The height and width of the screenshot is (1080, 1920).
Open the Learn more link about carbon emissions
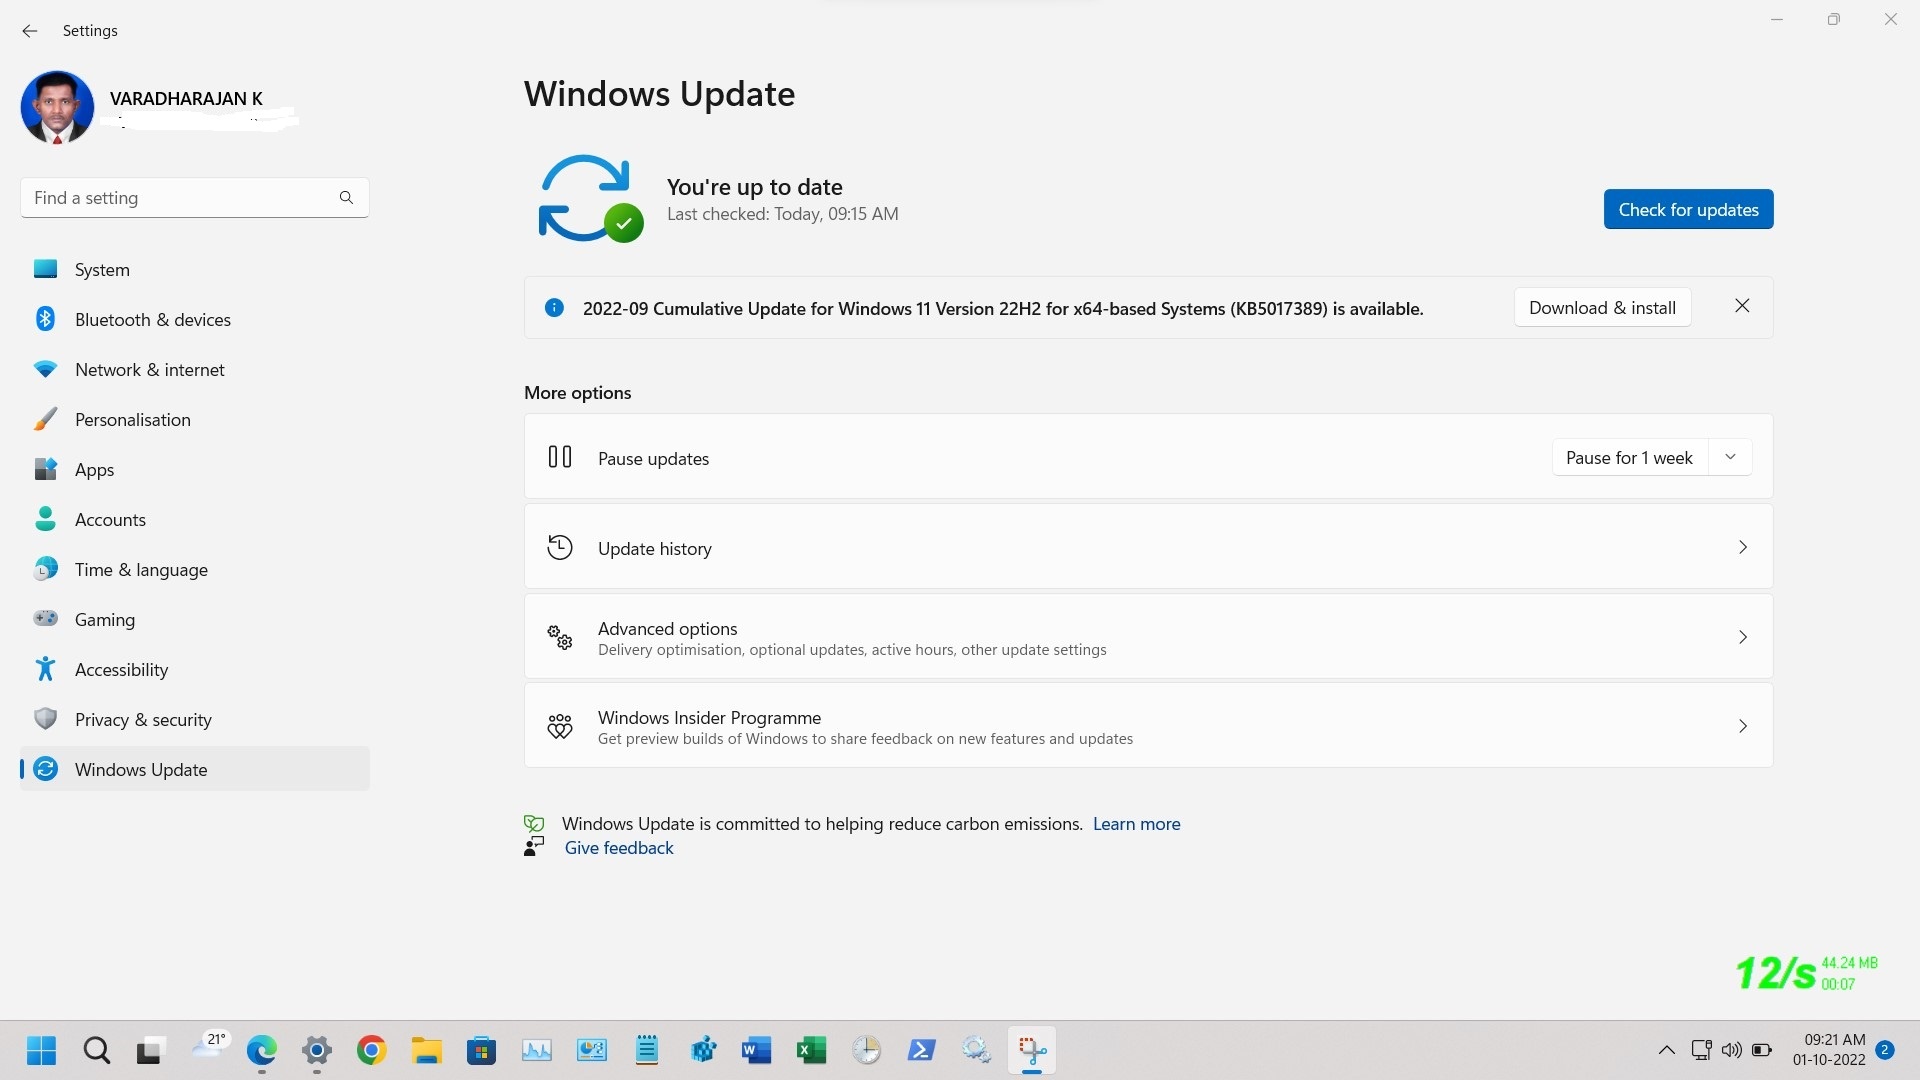pyautogui.click(x=1136, y=823)
